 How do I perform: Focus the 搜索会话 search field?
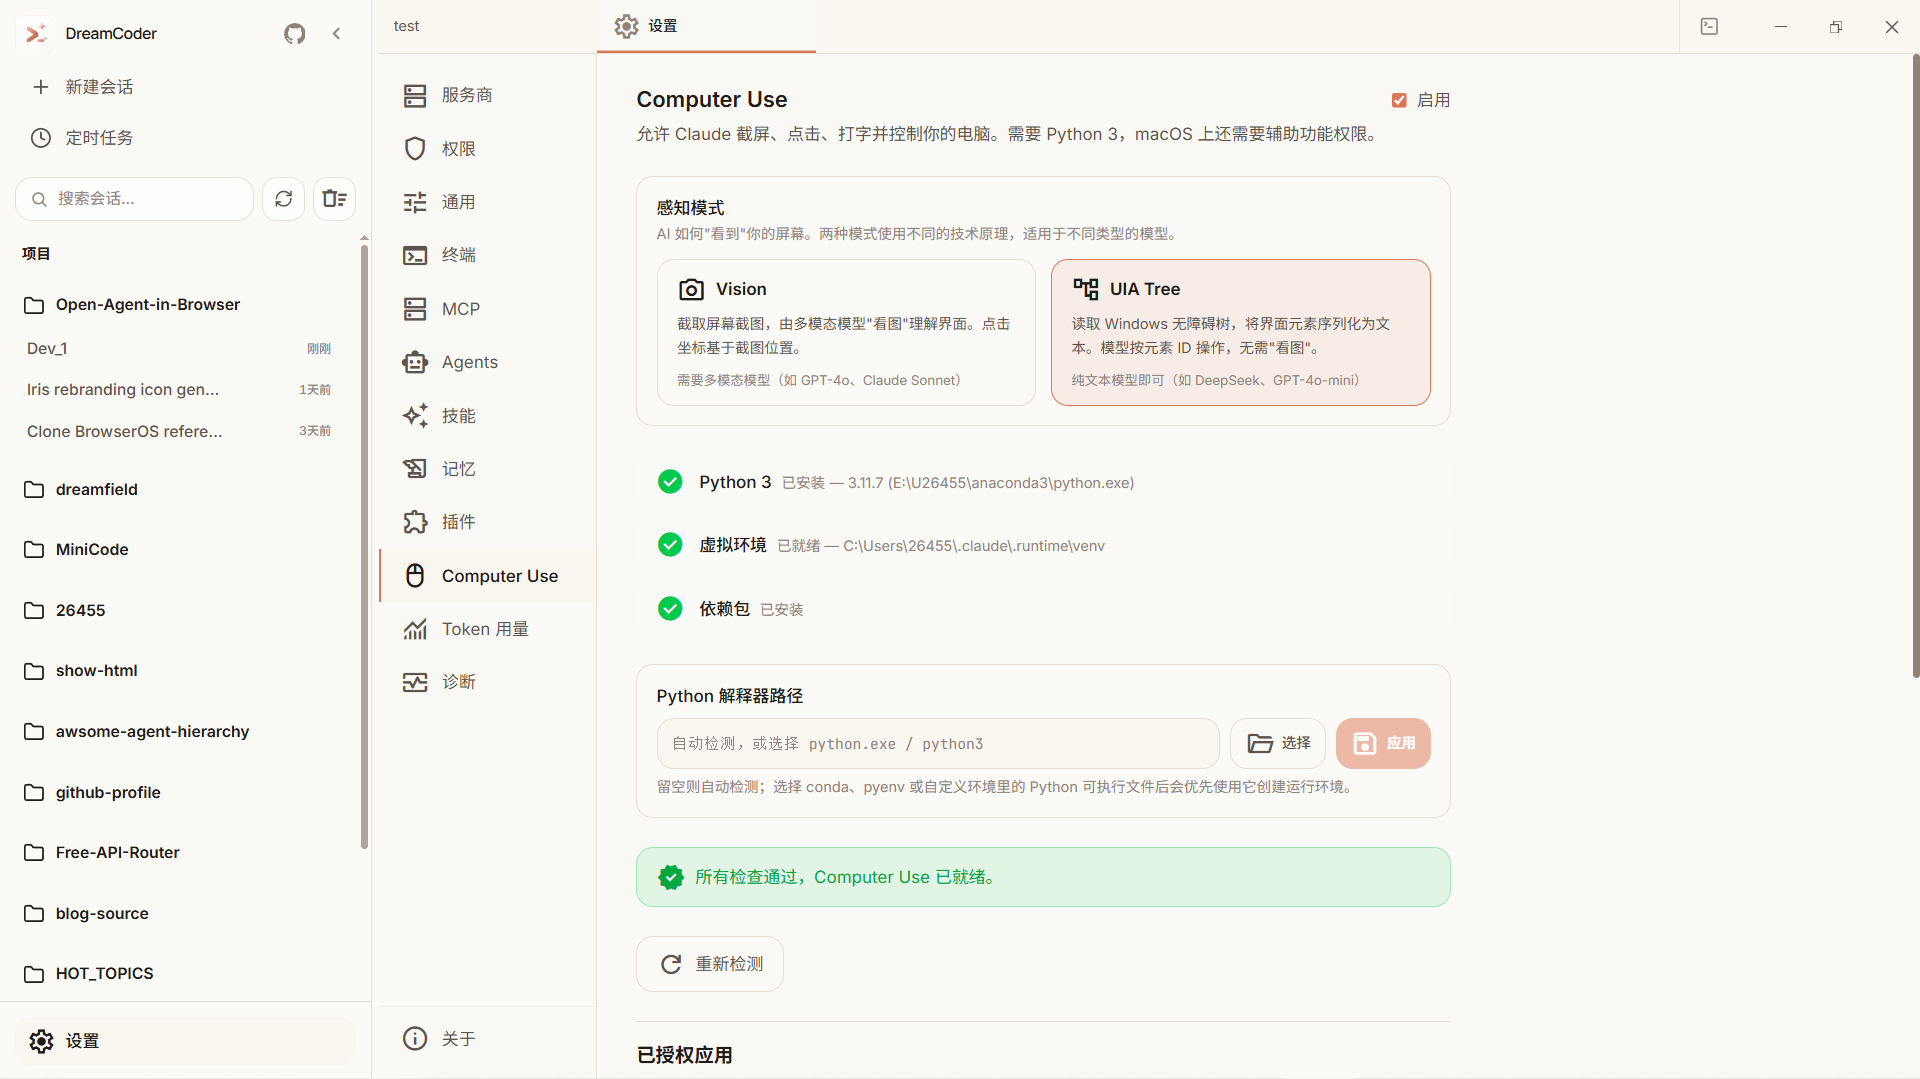pyautogui.click(x=135, y=199)
